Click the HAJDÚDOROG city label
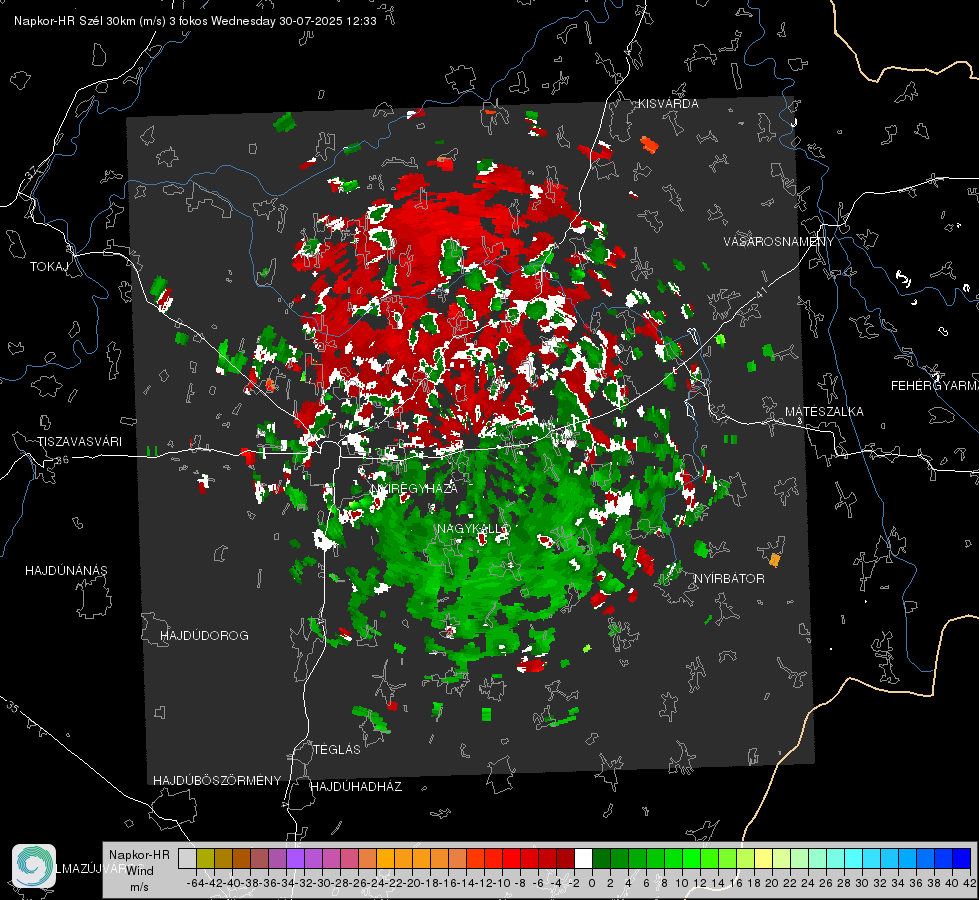Image resolution: width=979 pixels, height=900 pixels. [204, 636]
